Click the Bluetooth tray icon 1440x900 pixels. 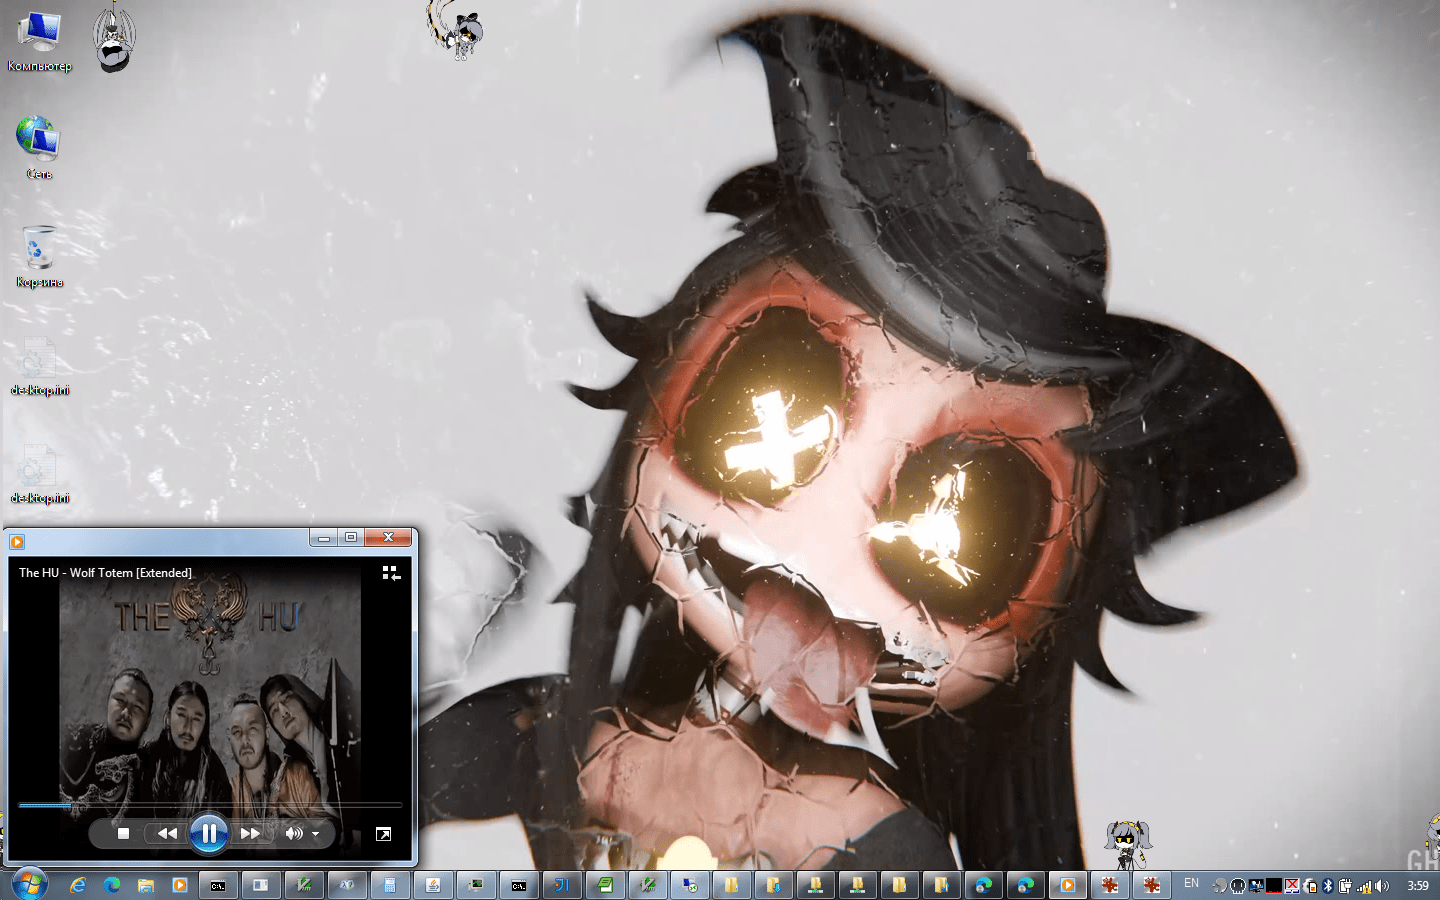(x=1328, y=886)
